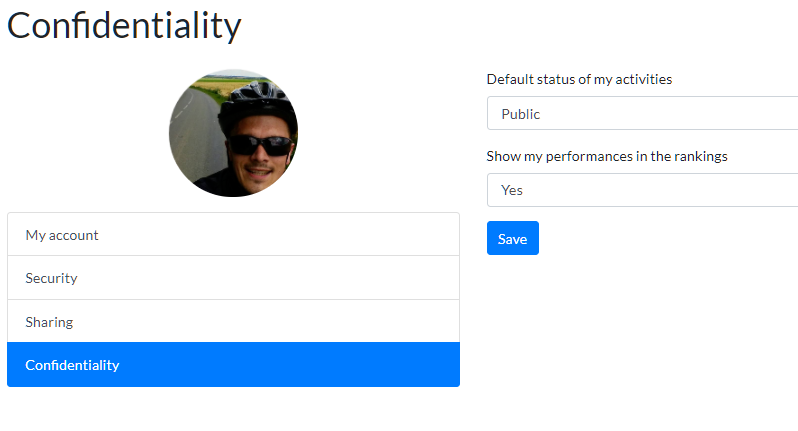Click the Confidentiality page heading
The image size is (798, 431).
(124, 26)
